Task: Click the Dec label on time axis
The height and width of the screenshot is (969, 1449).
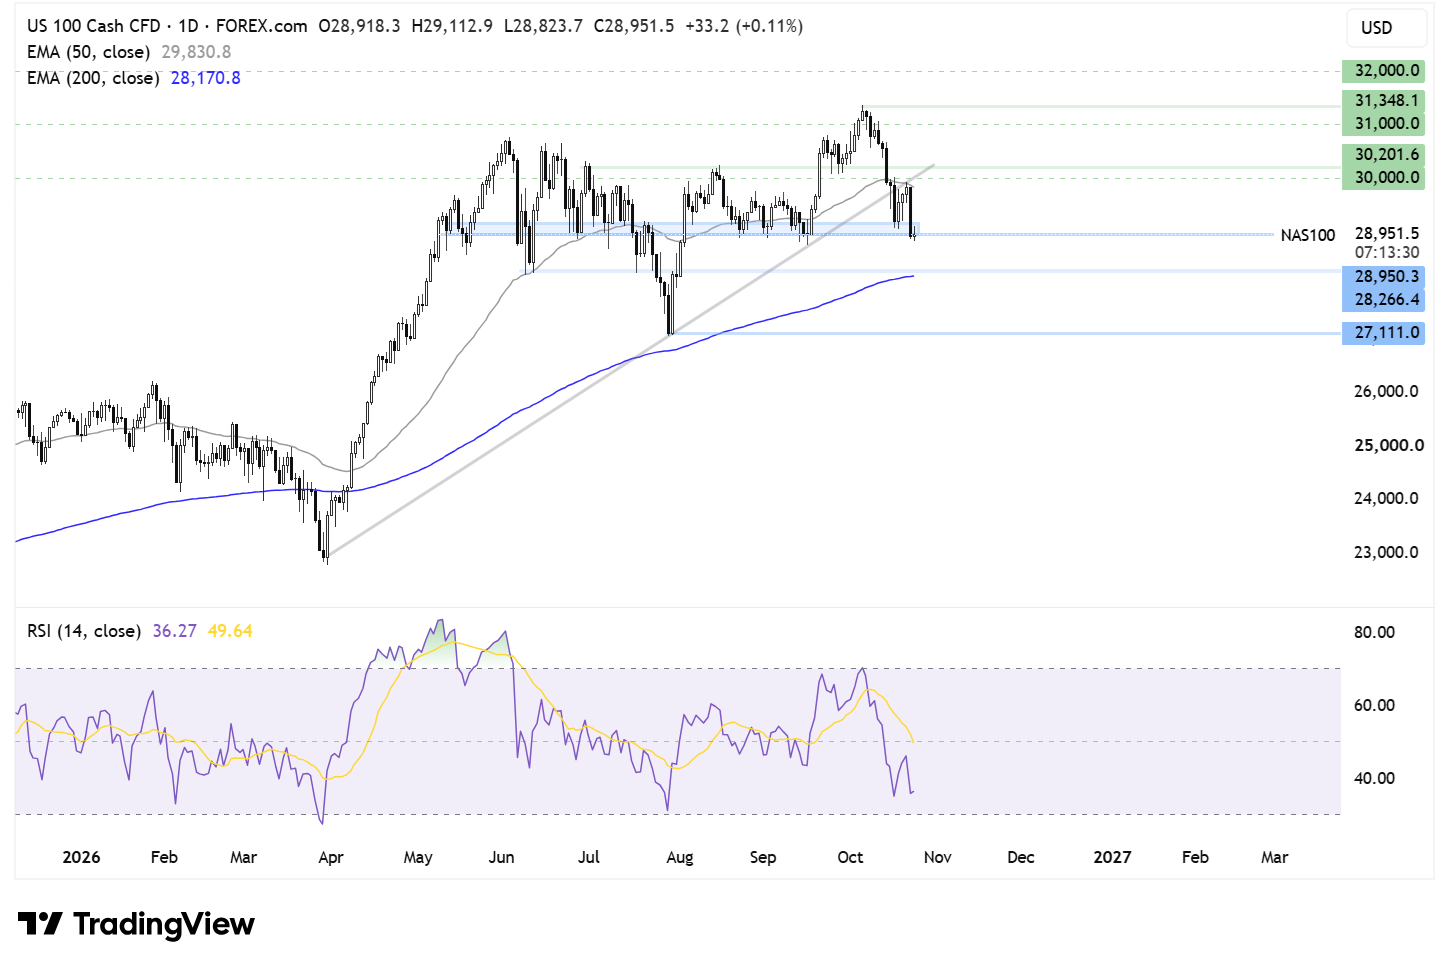Action: tap(1021, 857)
